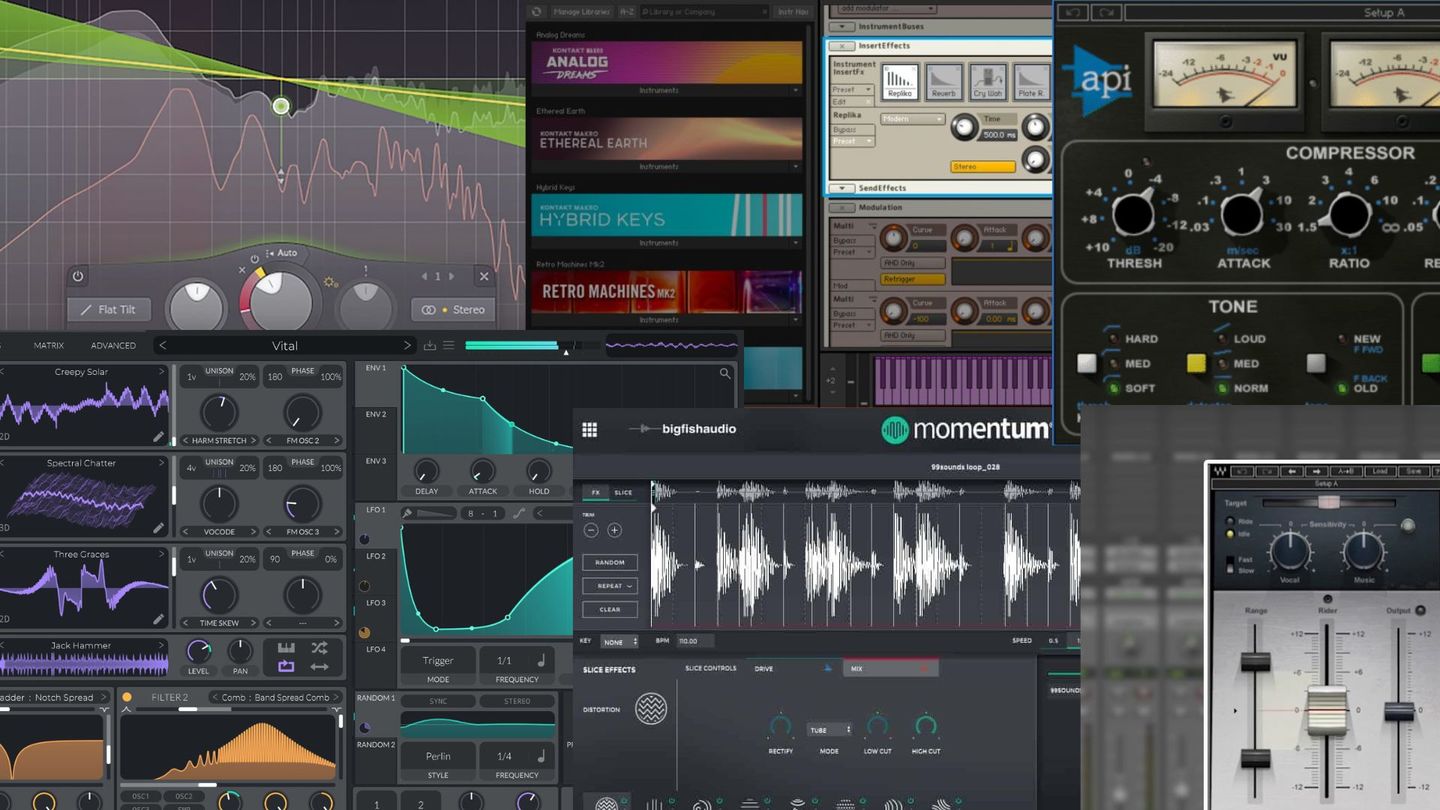Edit the Spectral Chatter wavetable with the pencil icon
The width and height of the screenshot is (1440, 810).
[158, 528]
